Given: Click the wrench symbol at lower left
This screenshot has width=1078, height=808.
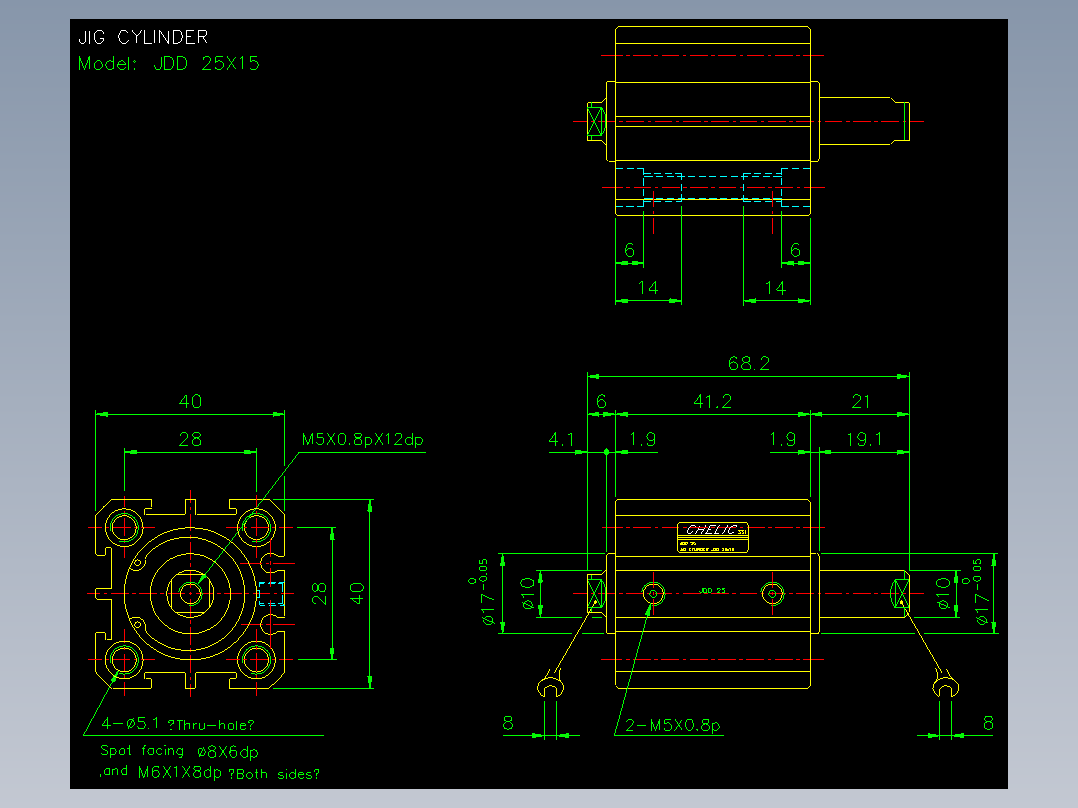Looking at the screenshot, I should click(550, 686).
